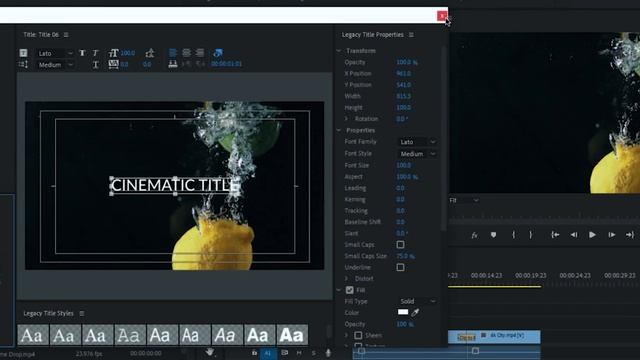The height and width of the screenshot is (360, 640).
Task: Click the font size icon
Action: pos(113,53)
